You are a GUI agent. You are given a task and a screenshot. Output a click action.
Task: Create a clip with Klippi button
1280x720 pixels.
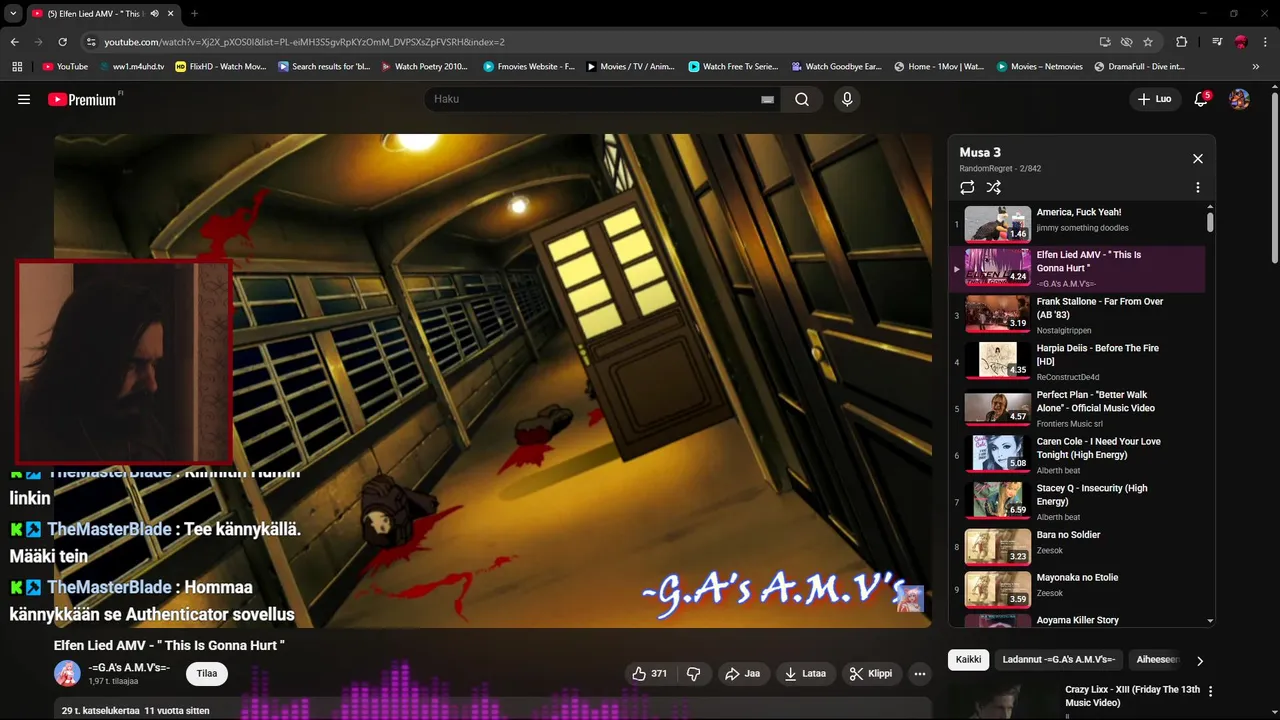[x=870, y=674]
